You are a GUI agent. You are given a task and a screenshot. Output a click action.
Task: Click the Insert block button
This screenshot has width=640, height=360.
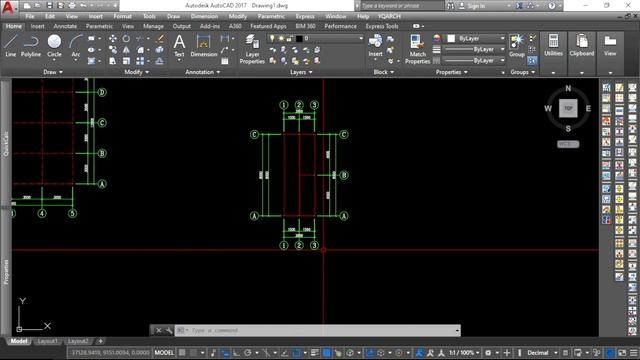[375, 46]
